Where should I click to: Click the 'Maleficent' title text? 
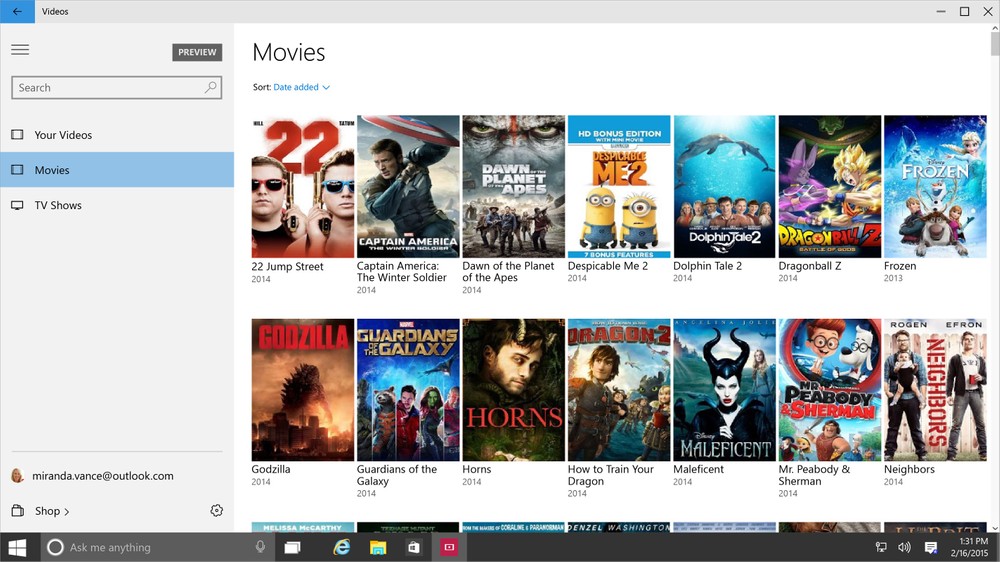698,470
